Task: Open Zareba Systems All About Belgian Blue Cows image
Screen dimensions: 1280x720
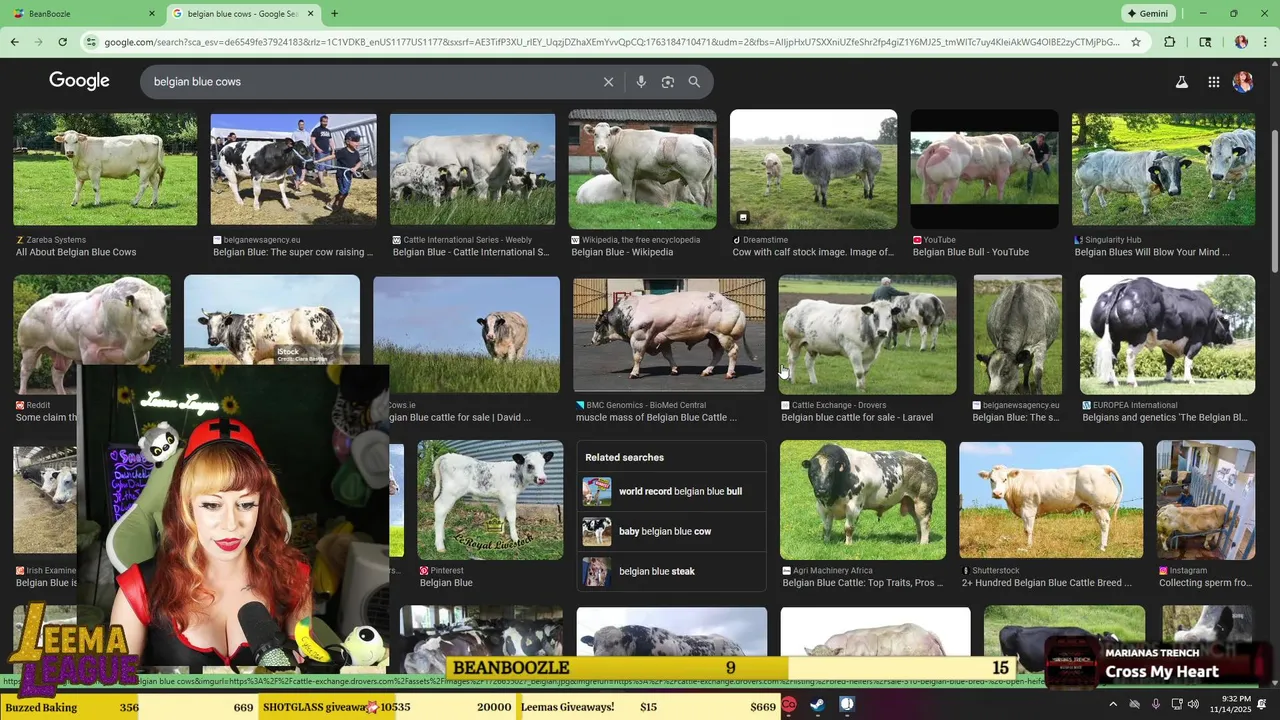Action: [105, 169]
